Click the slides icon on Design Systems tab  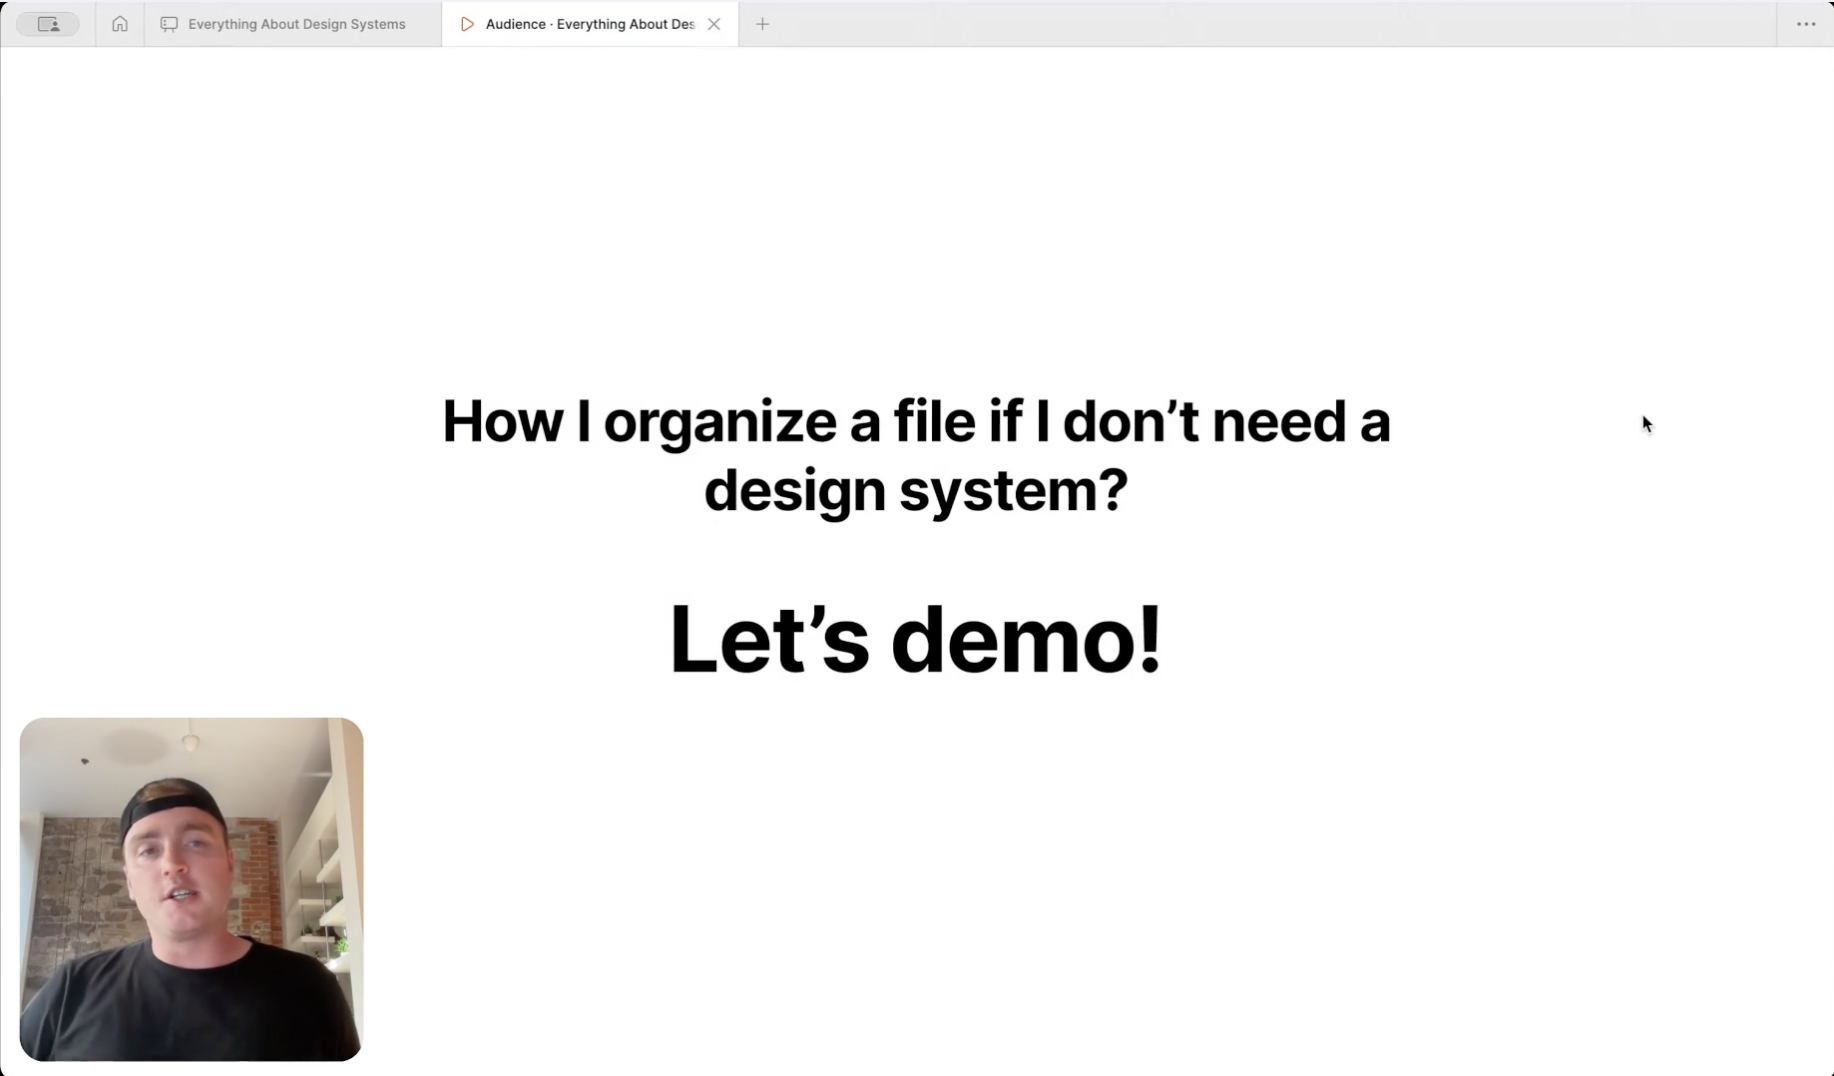pyautogui.click(x=169, y=24)
